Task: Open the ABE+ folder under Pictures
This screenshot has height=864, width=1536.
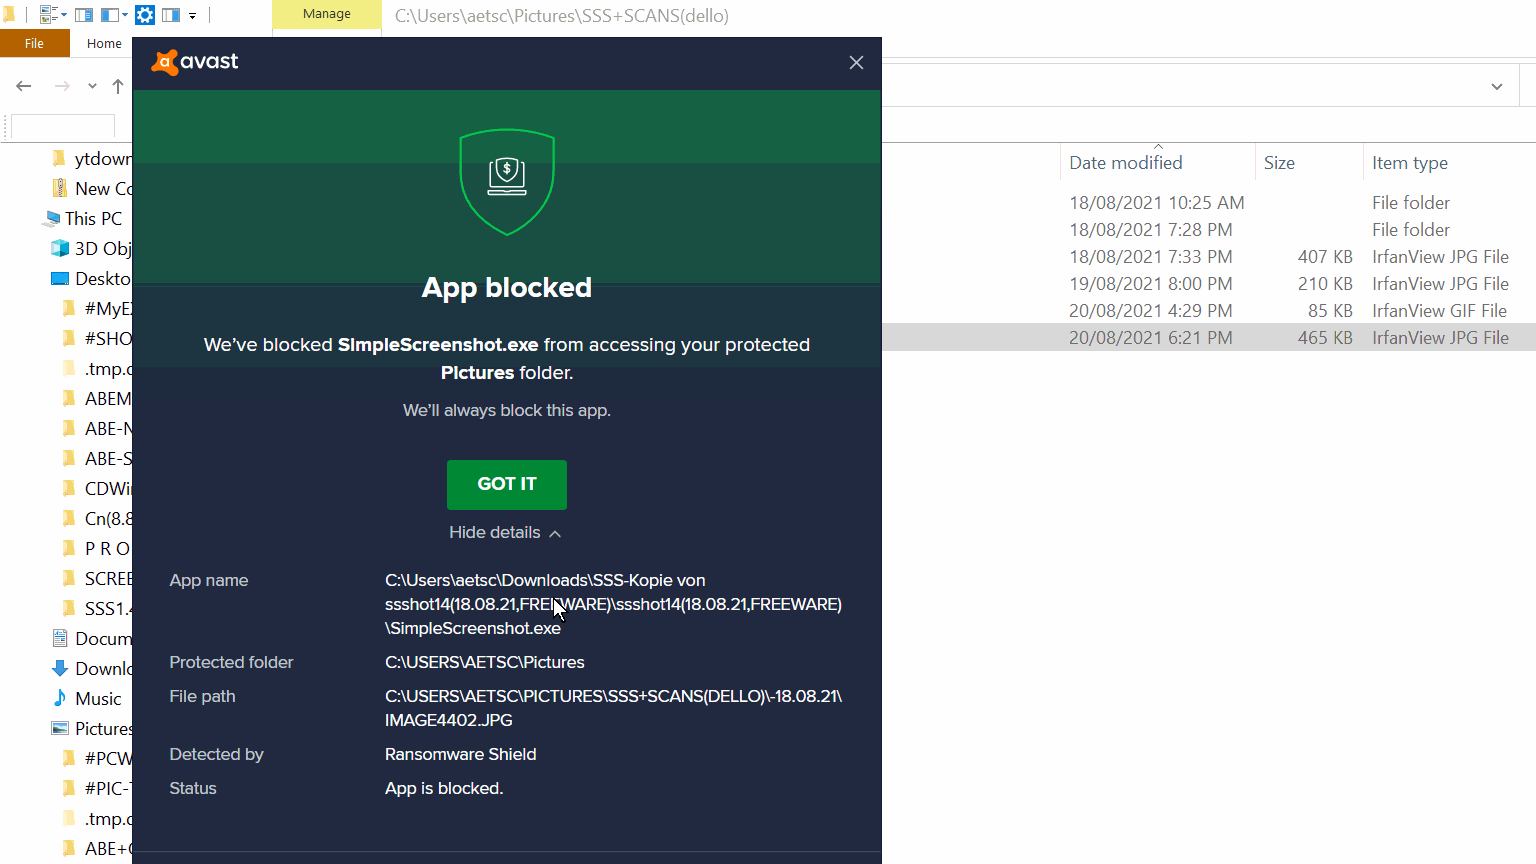Action: [96, 849]
